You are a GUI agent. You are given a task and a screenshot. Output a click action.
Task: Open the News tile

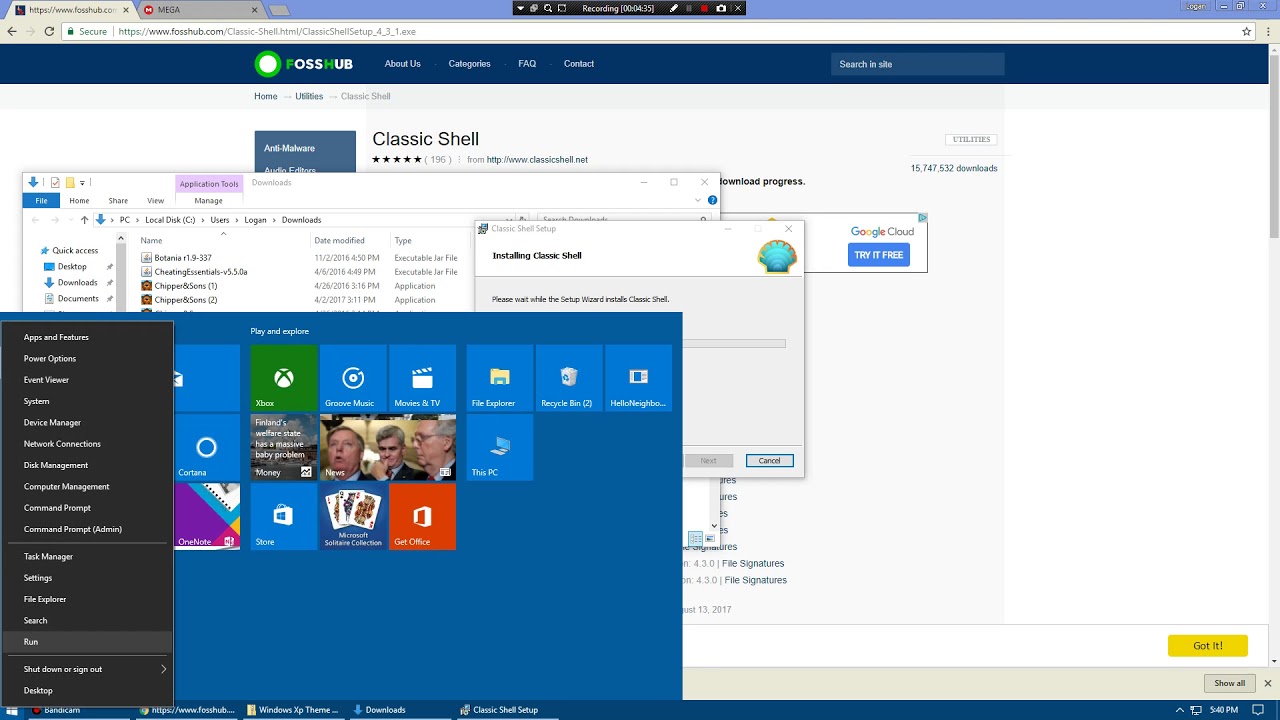[388, 447]
